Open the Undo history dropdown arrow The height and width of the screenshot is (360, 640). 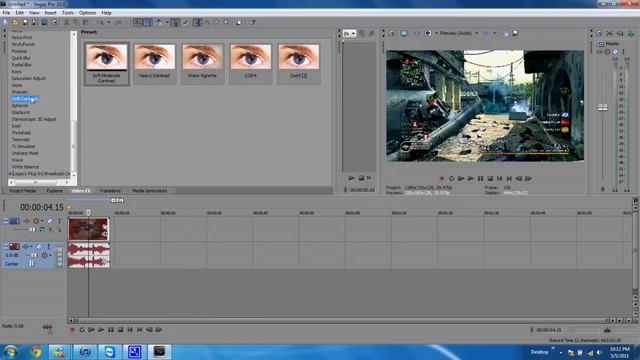109,22
